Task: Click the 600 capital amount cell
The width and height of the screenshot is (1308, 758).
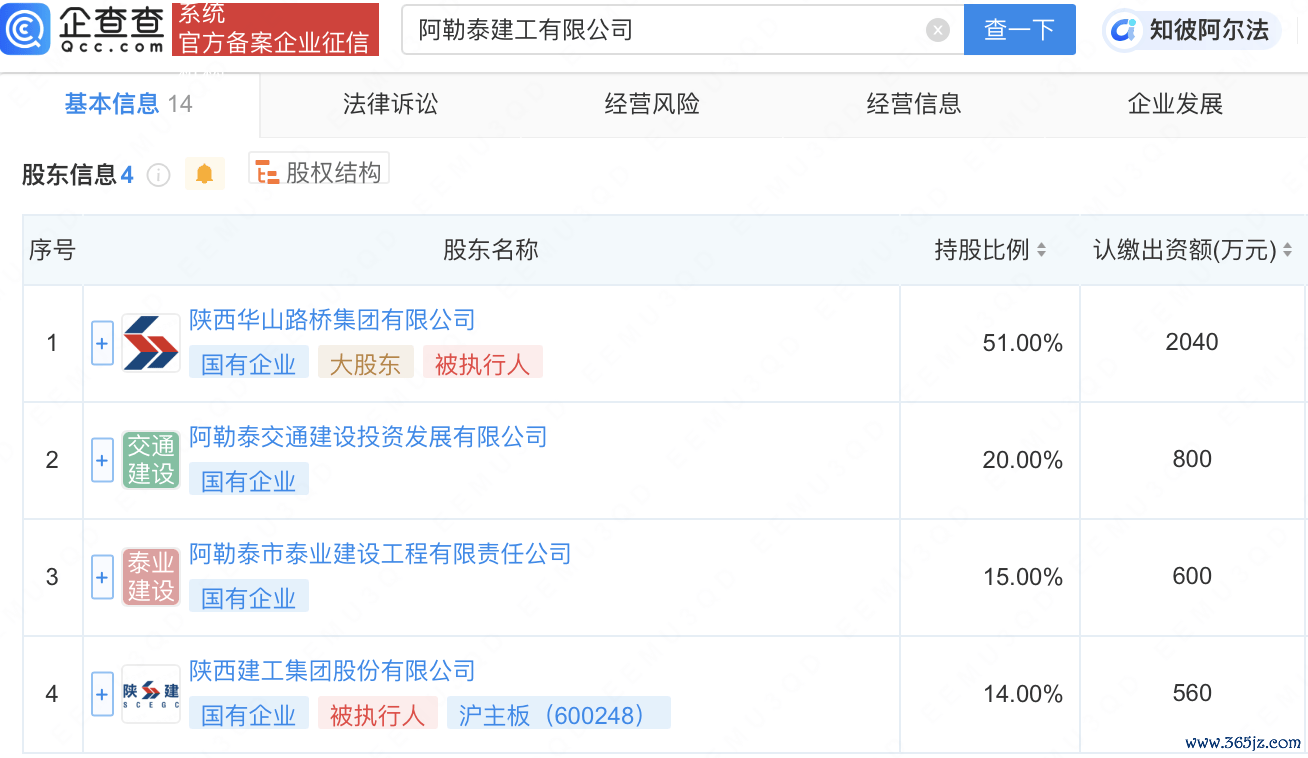Action: (1192, 577)
